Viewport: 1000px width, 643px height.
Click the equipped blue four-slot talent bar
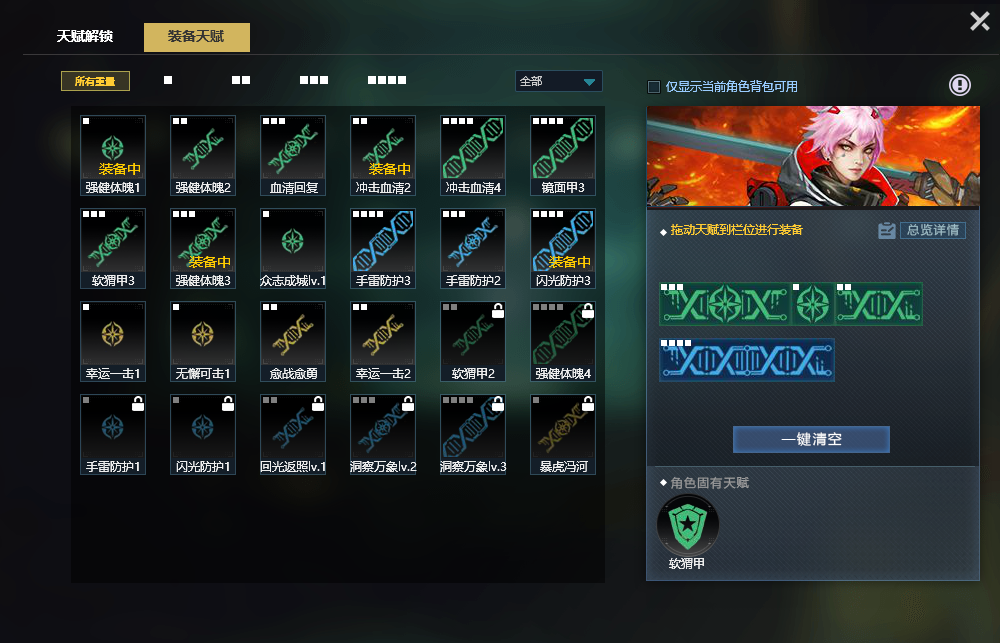747,360
